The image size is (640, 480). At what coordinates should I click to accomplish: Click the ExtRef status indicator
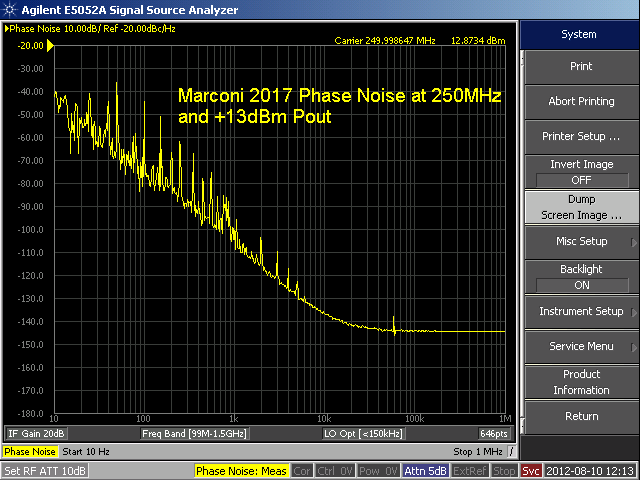(469, 471)
